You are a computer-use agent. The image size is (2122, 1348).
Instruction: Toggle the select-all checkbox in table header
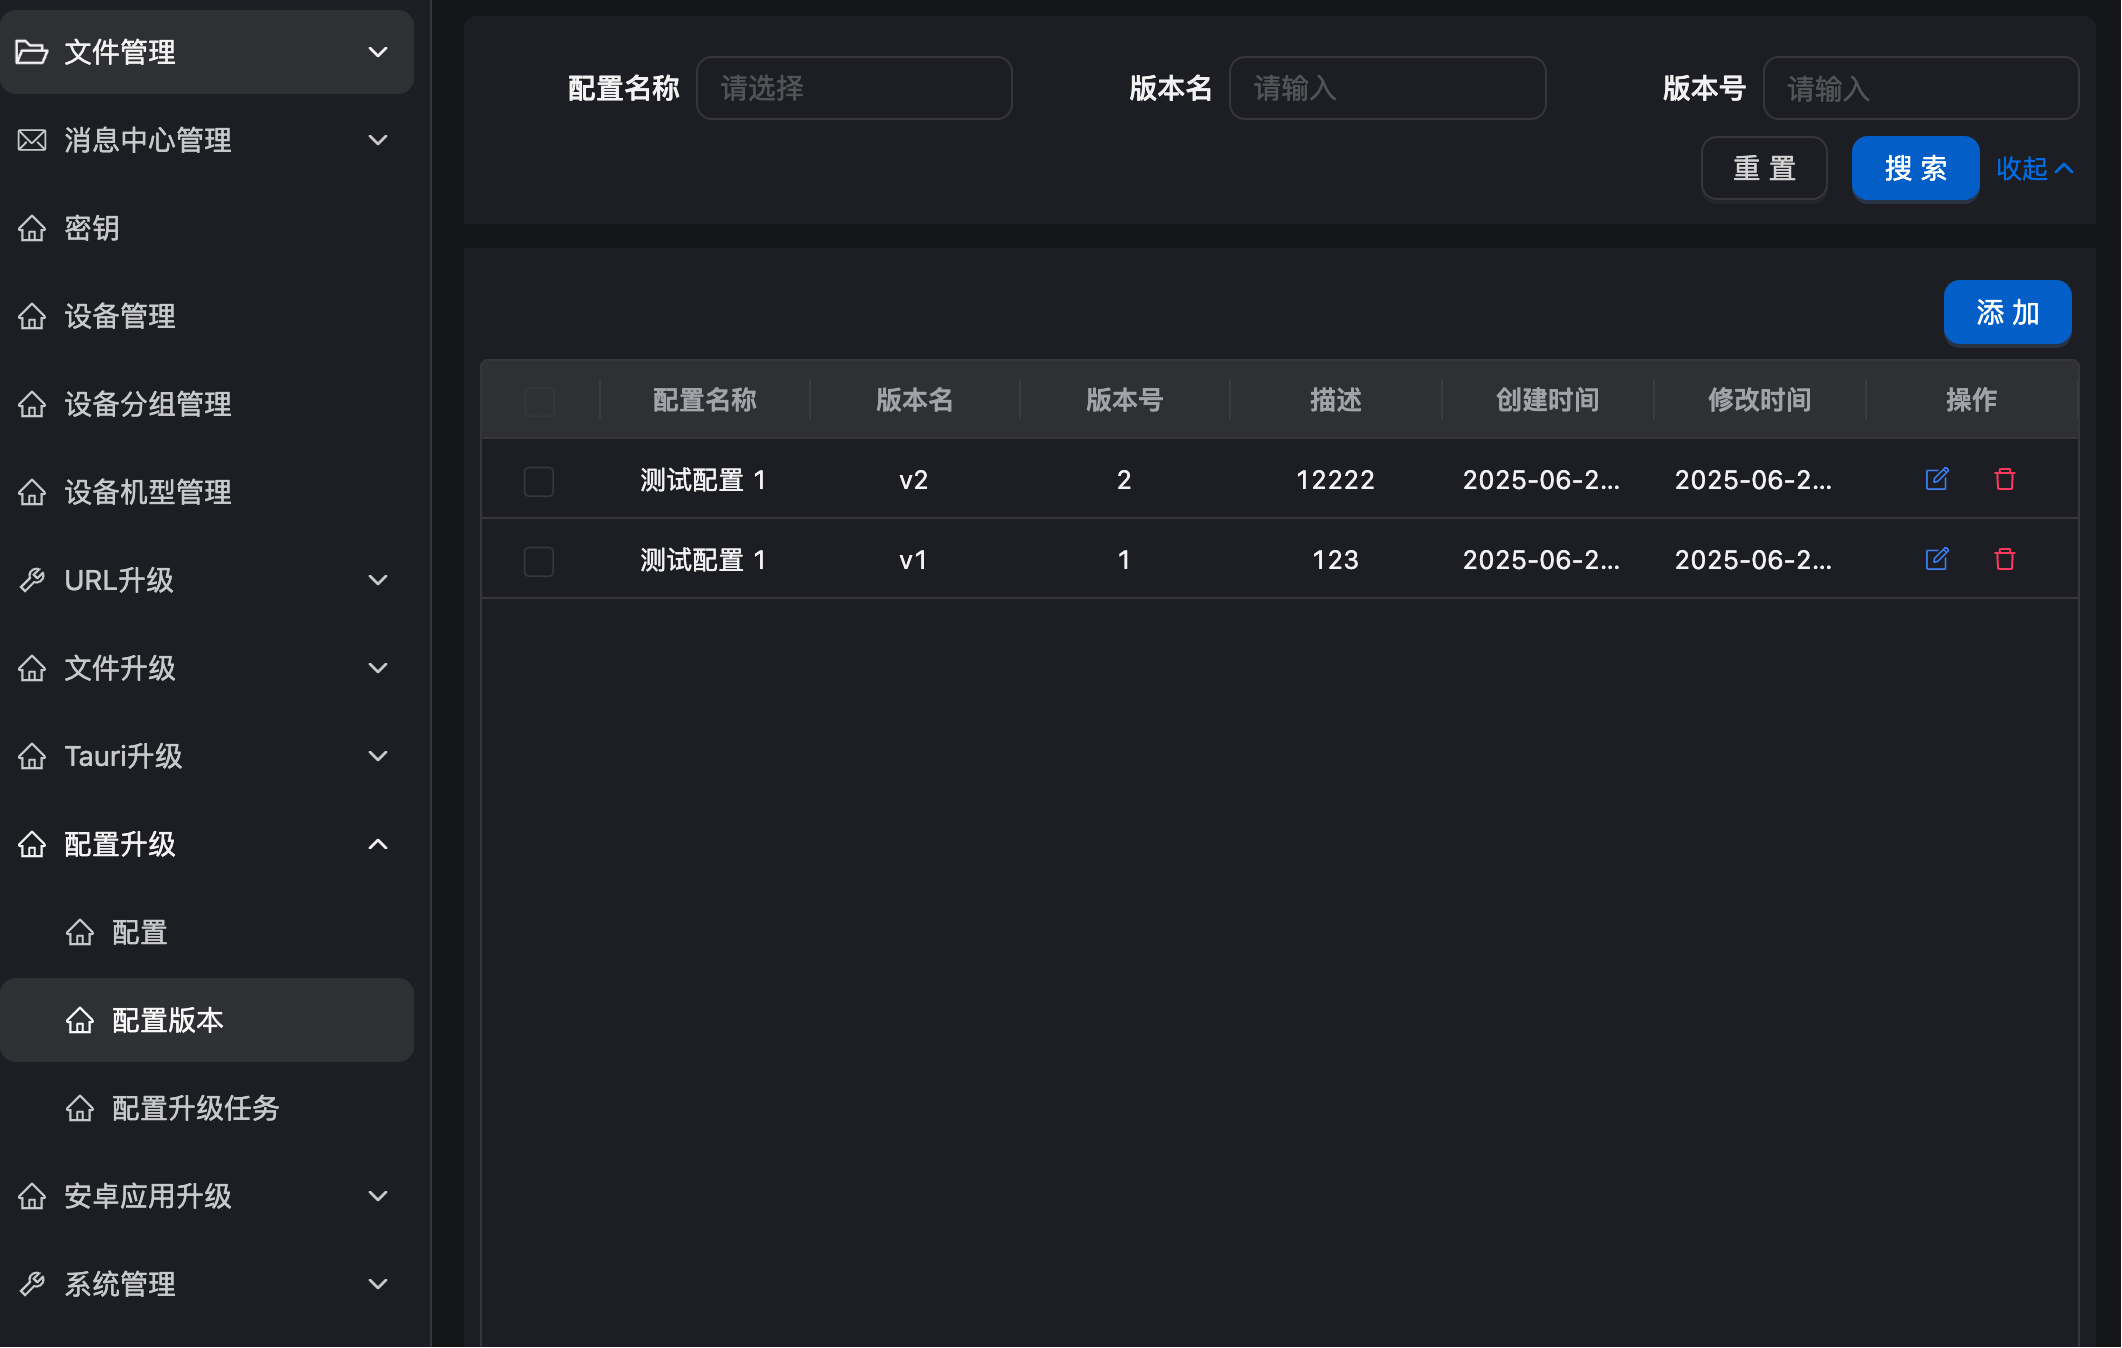[x=540, y=401]
